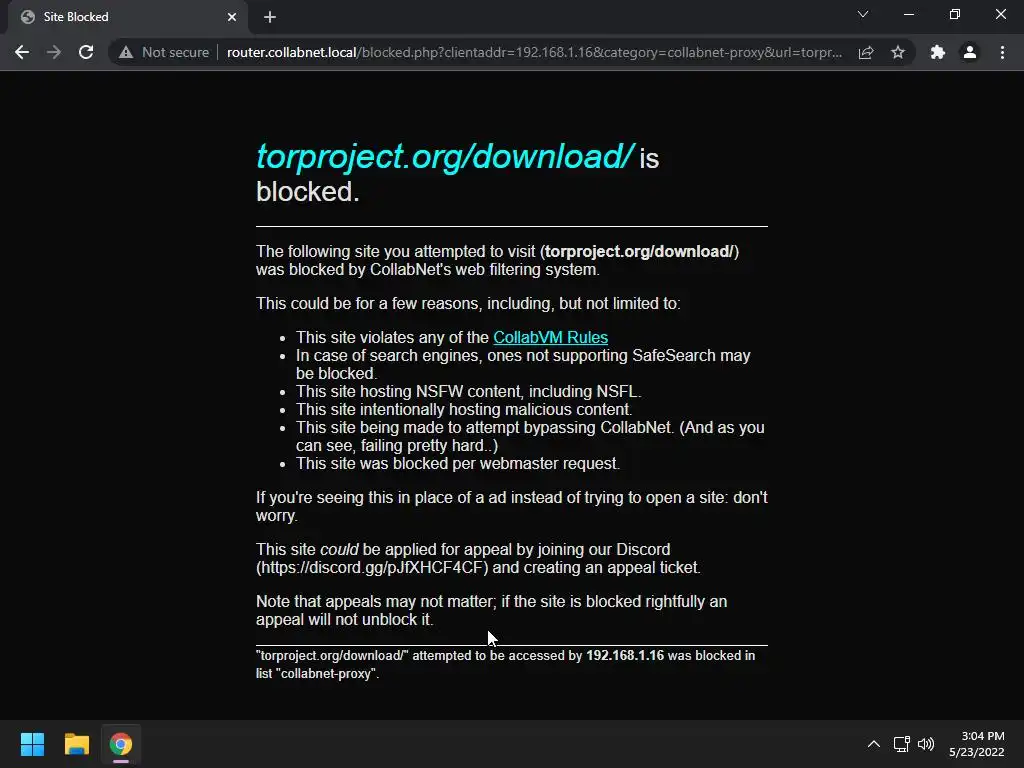
Task: Open the Windows Start menu
Action: click(x=33, y=744)
